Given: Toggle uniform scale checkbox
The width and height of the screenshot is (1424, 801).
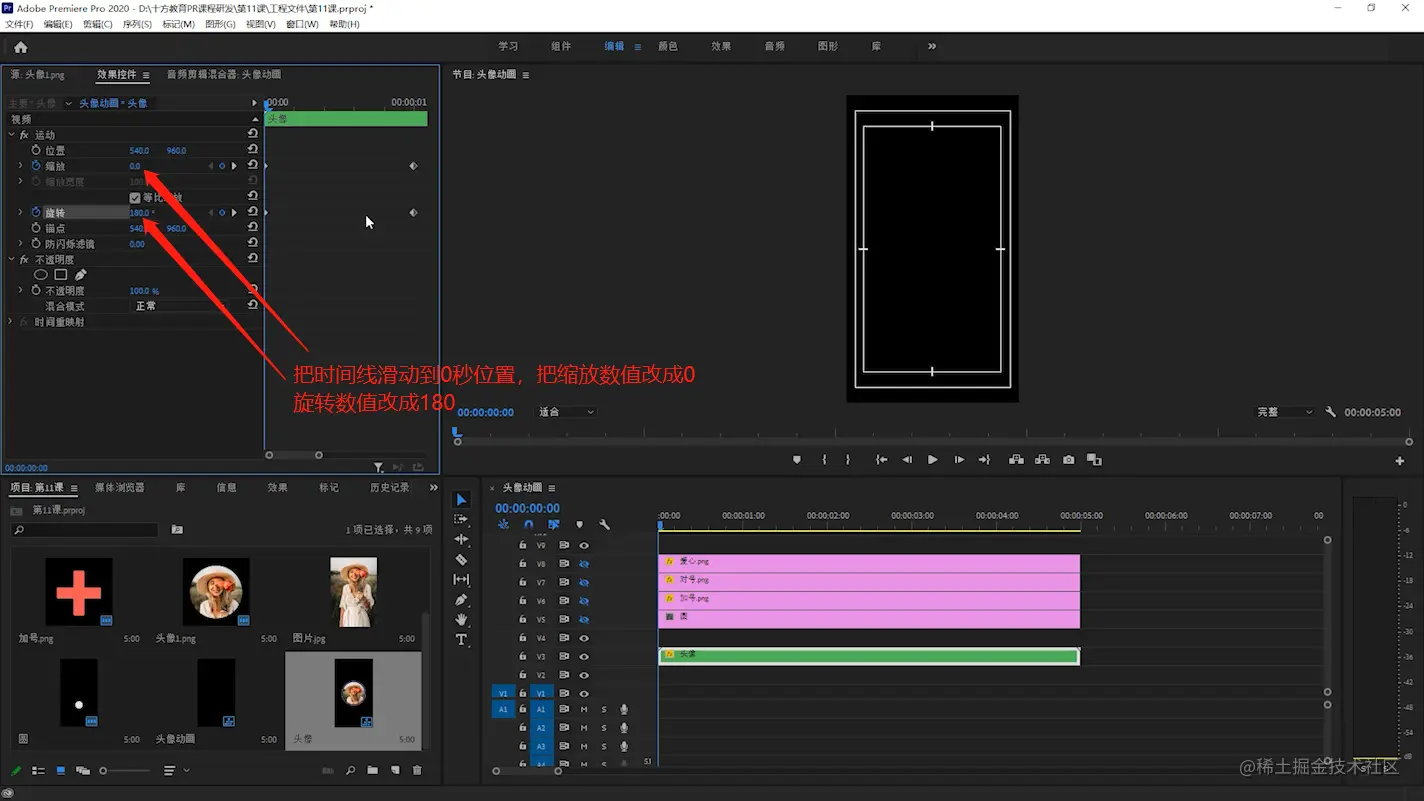Looking at the screenshot, I should click(x=135, y=198).
